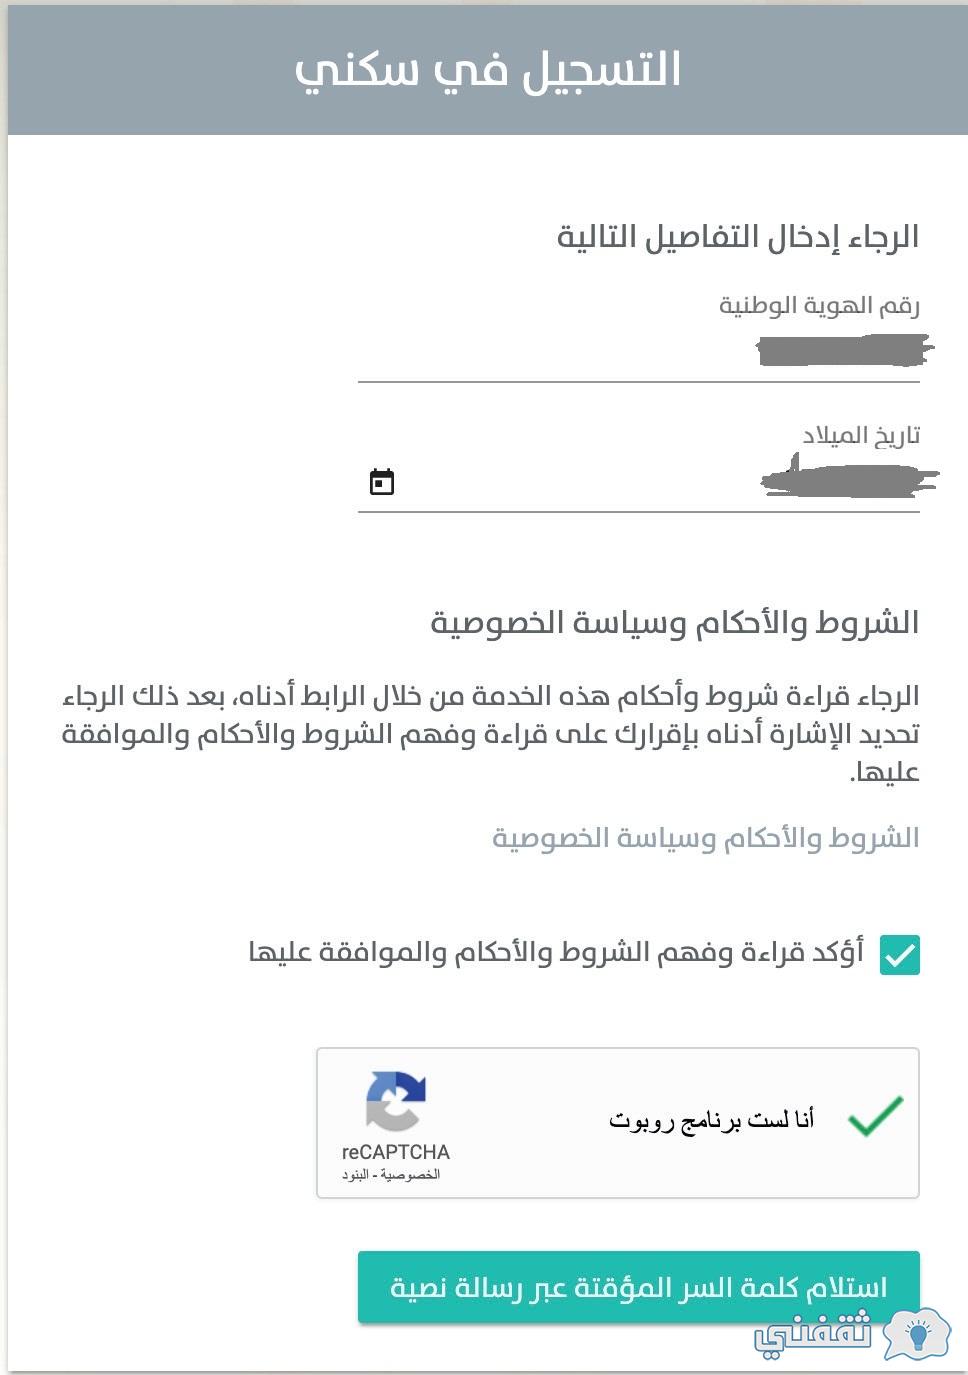
Task: Open the reCAPTCHA البنود link
Action: [355, 1175]
